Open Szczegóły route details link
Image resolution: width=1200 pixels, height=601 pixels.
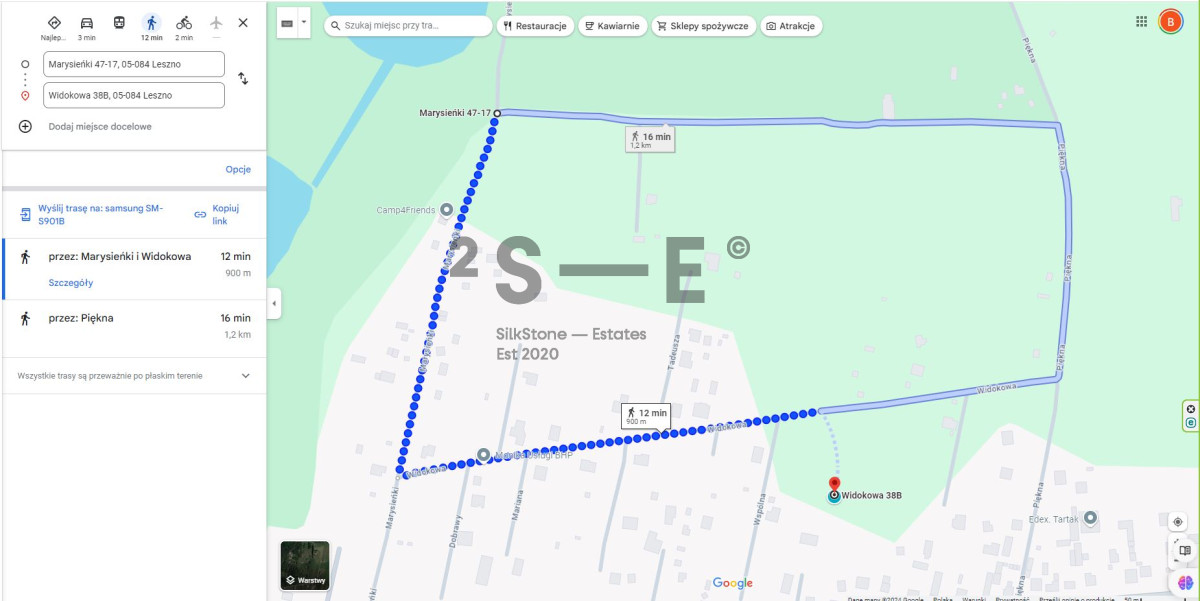coord(71,283)
